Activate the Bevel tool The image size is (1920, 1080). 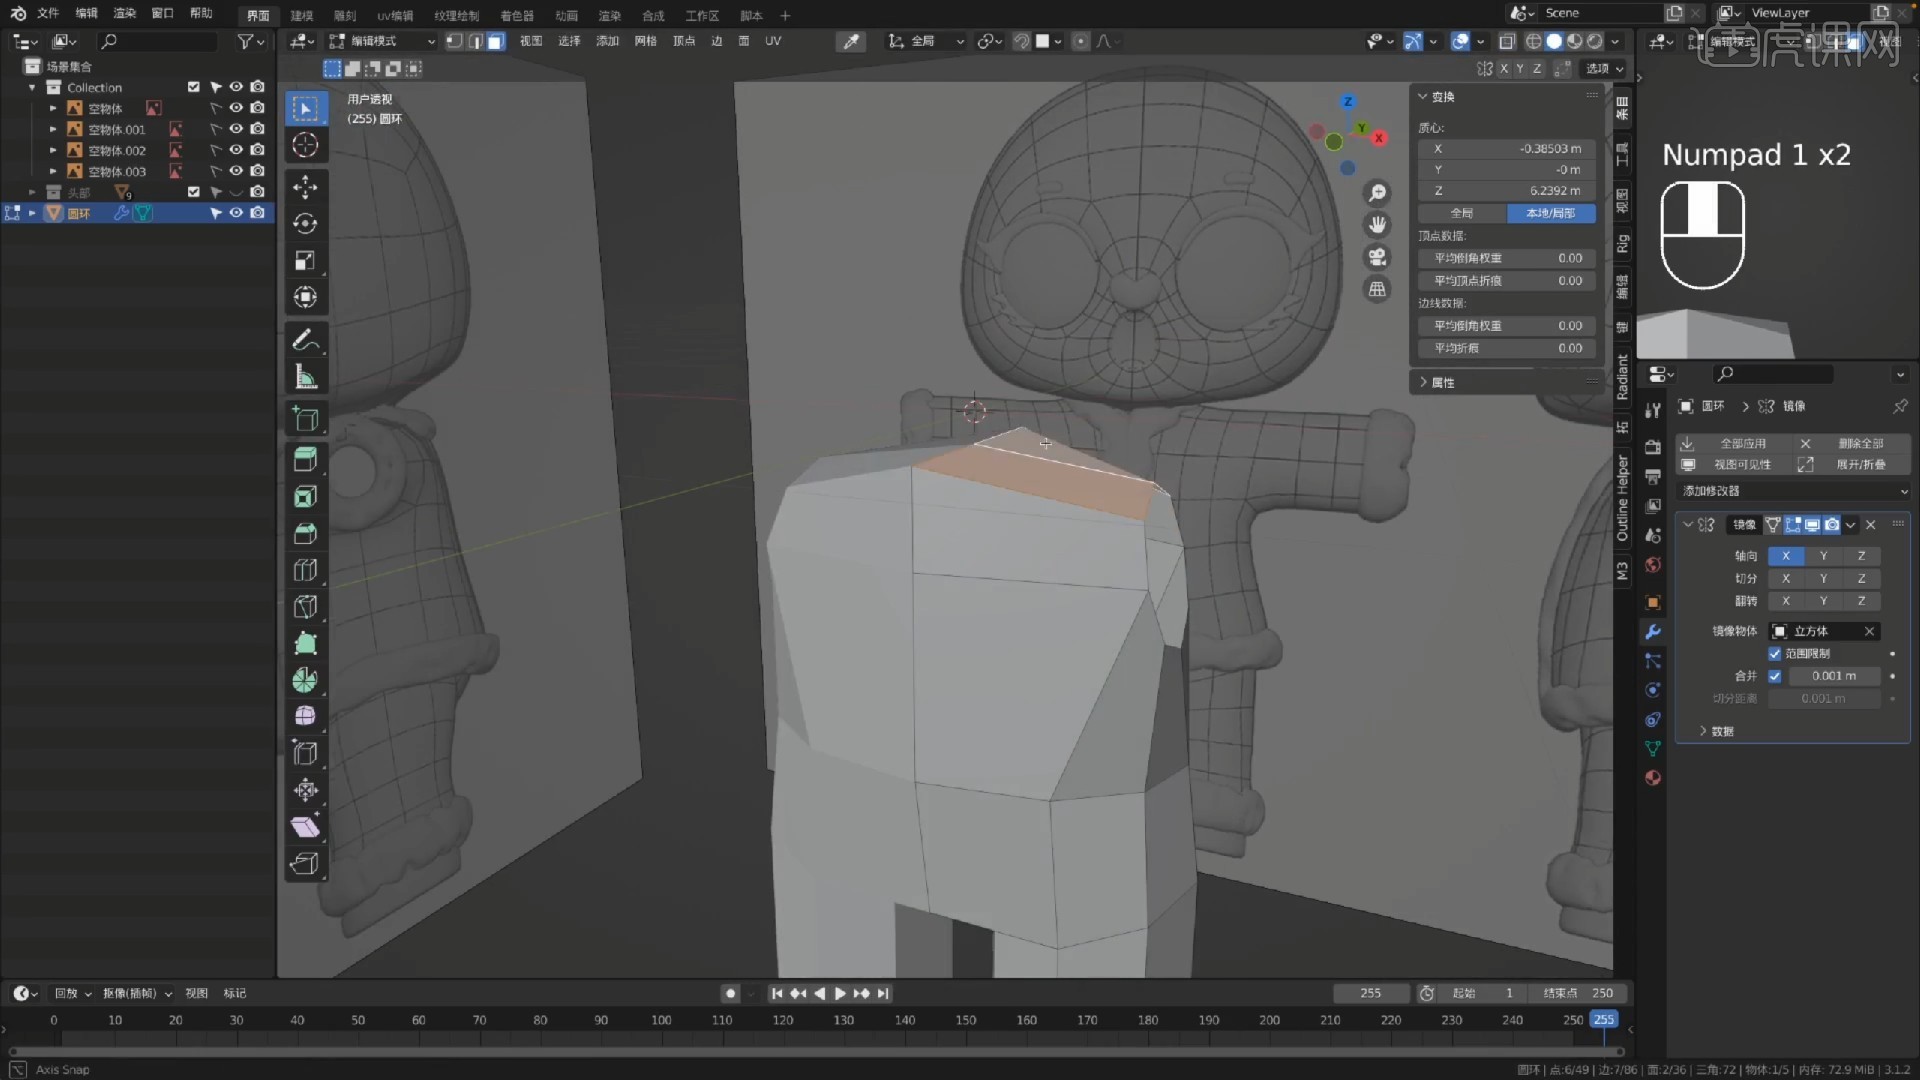click(306, 534)
